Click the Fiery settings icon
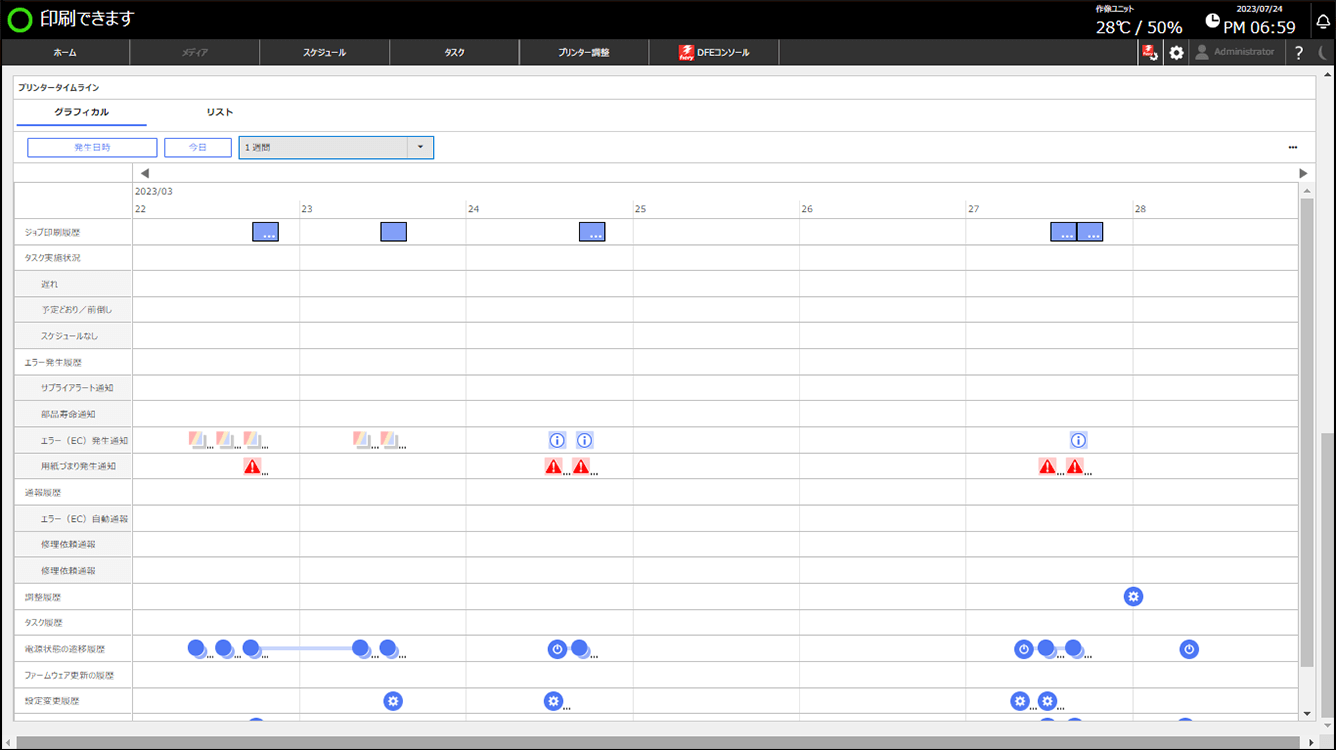This screenshot has height=750, width=1336. pos(1150,53)
